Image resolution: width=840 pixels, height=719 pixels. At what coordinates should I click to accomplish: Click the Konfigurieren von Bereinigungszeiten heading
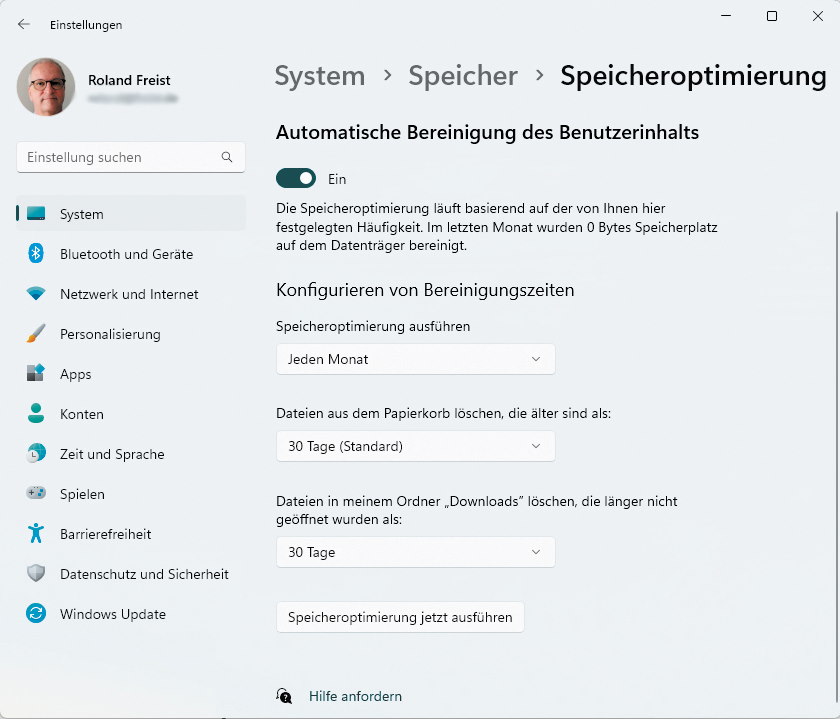pos(425,290)
